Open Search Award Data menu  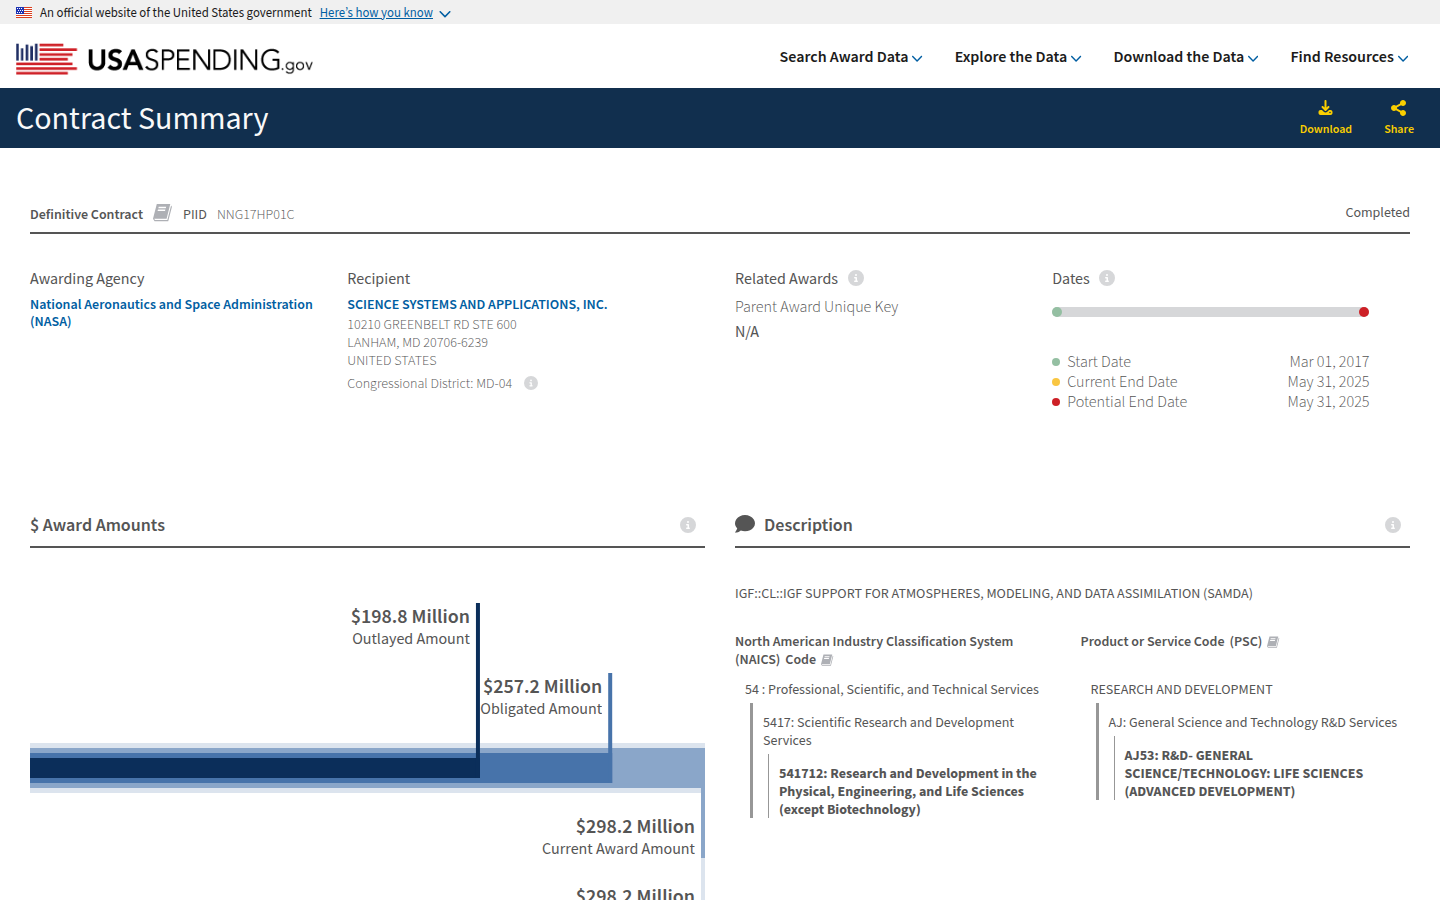click(851, 57)
